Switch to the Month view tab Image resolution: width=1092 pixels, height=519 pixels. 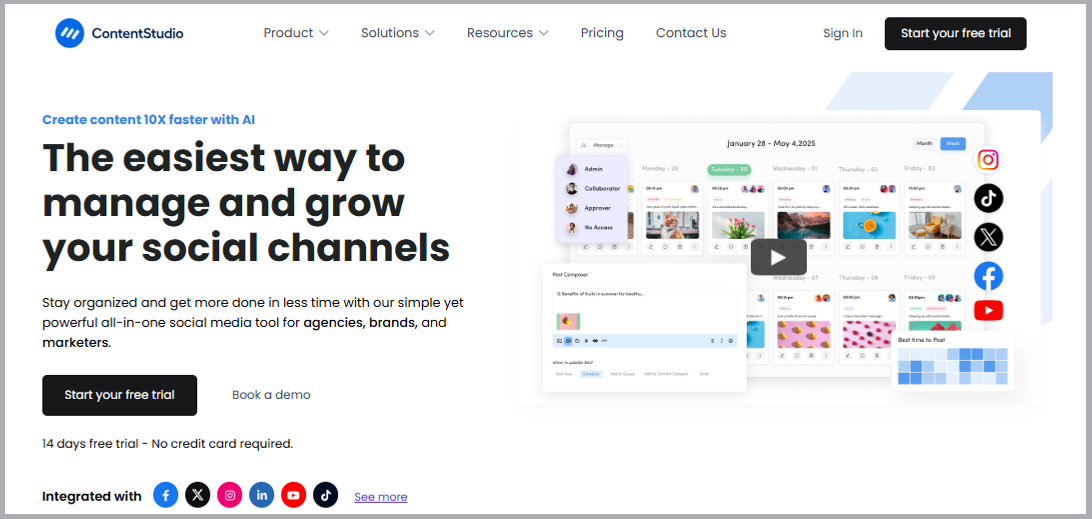(x=924, y=144)
